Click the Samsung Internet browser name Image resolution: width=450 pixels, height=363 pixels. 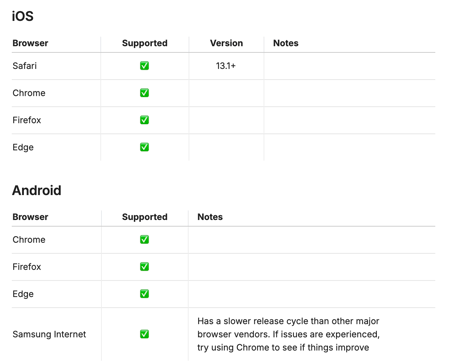49,334
